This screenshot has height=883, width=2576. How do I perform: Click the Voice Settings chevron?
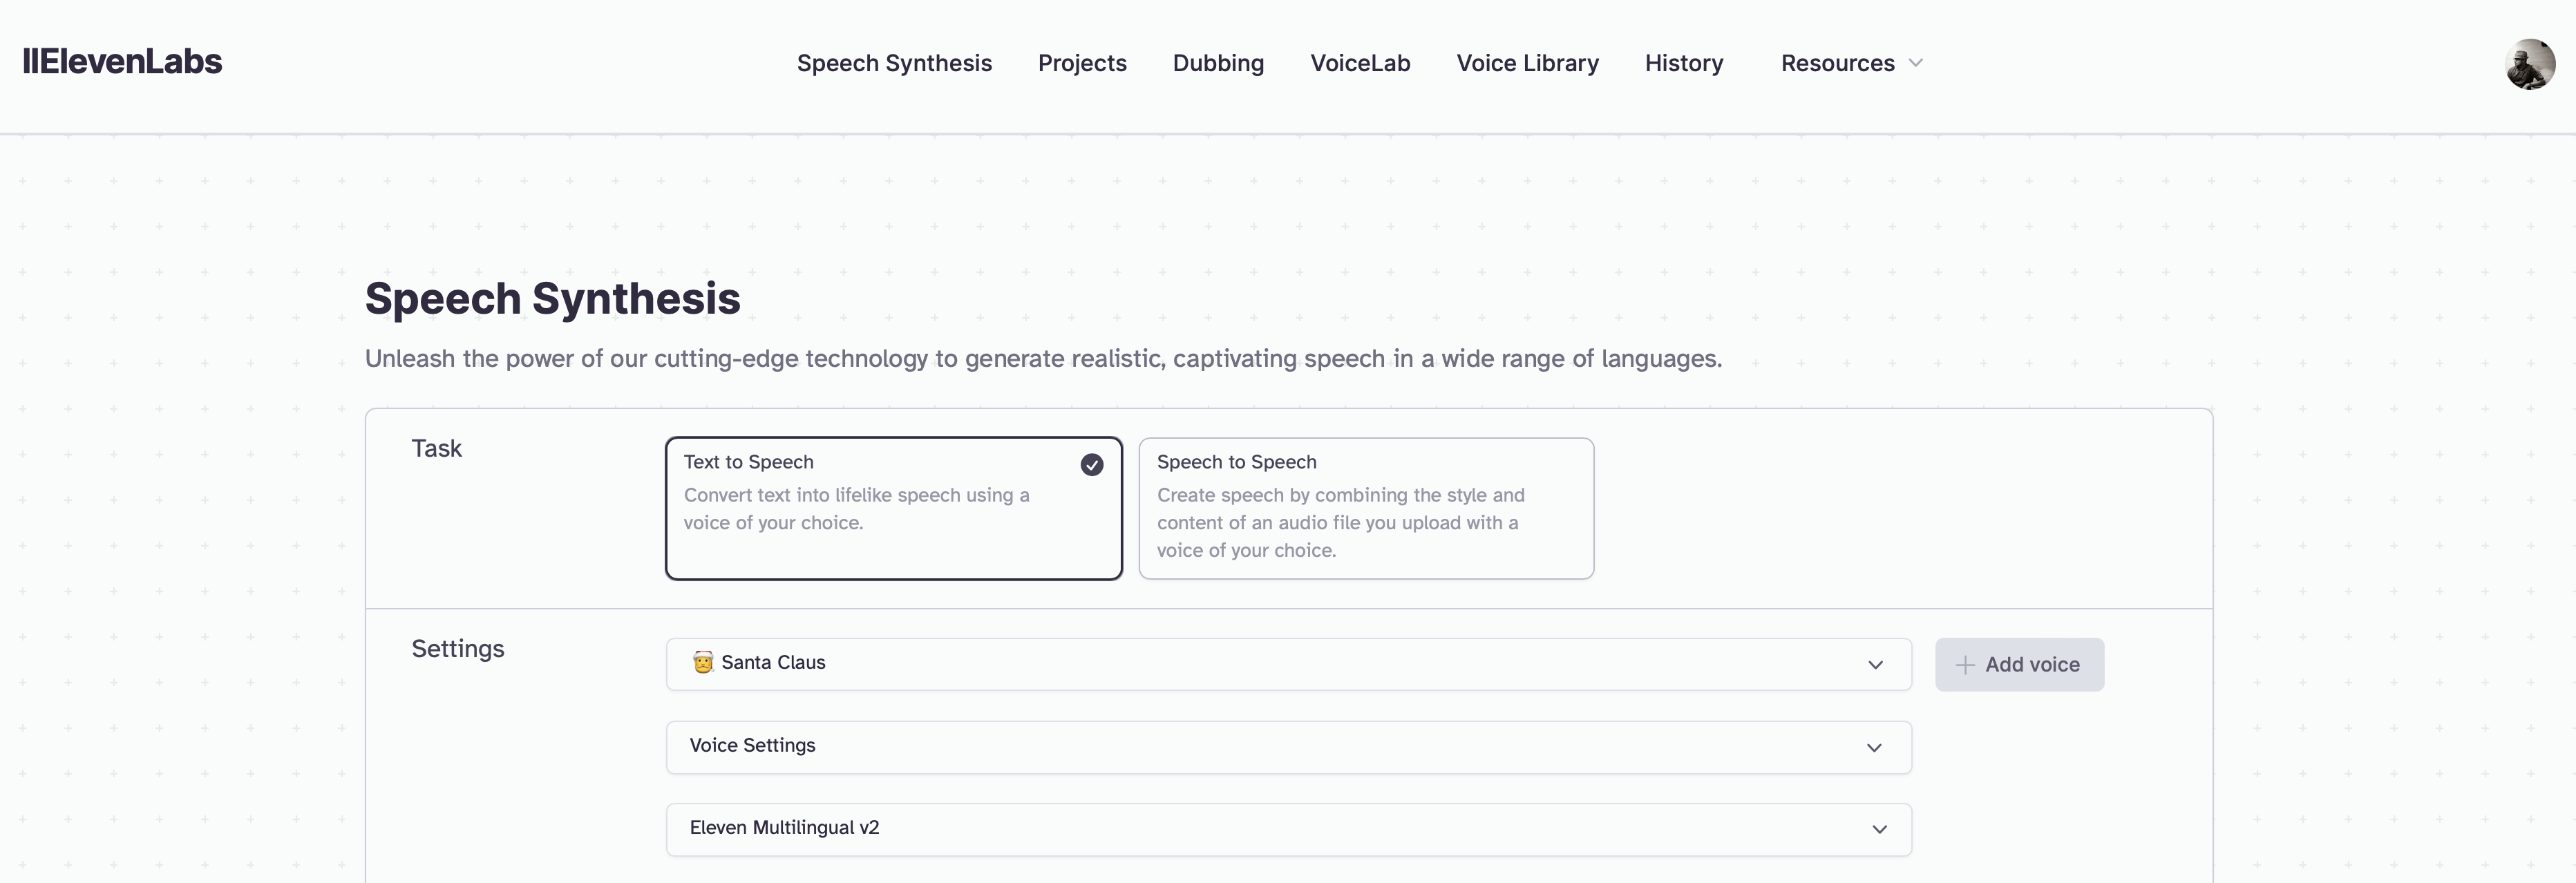(x=1874, y=748)
